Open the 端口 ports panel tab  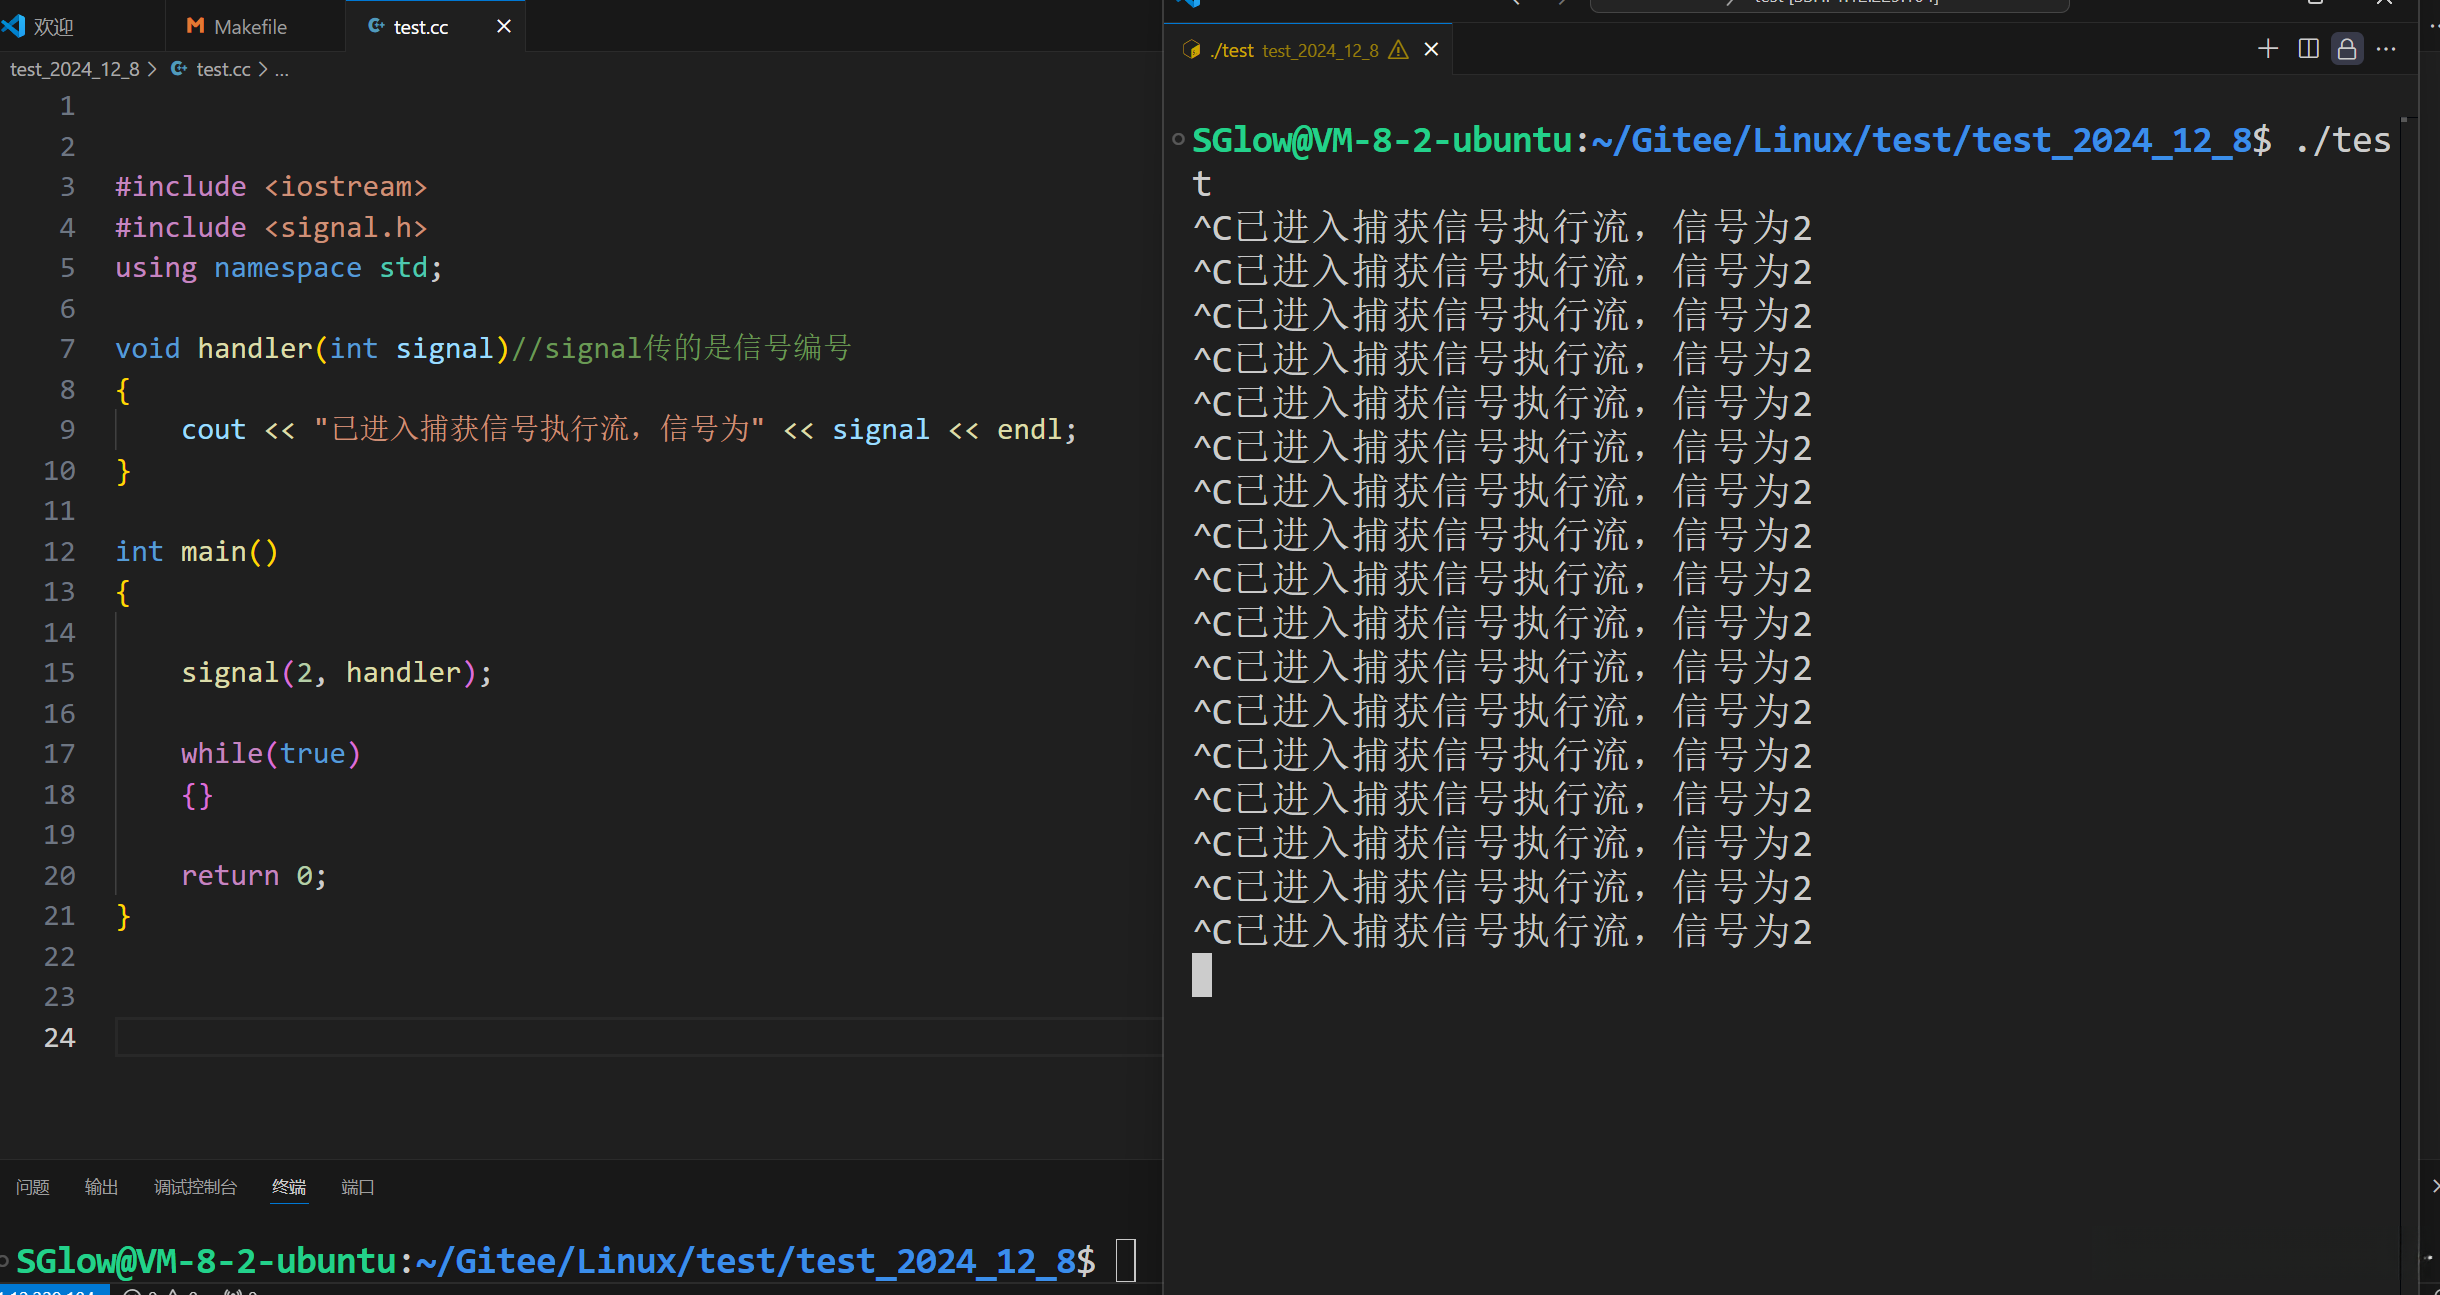pos(357,1187)
